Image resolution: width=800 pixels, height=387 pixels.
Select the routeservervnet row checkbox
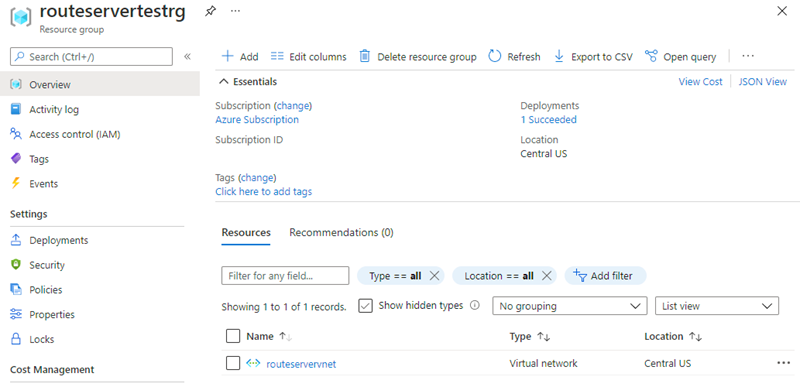(233, 364)
